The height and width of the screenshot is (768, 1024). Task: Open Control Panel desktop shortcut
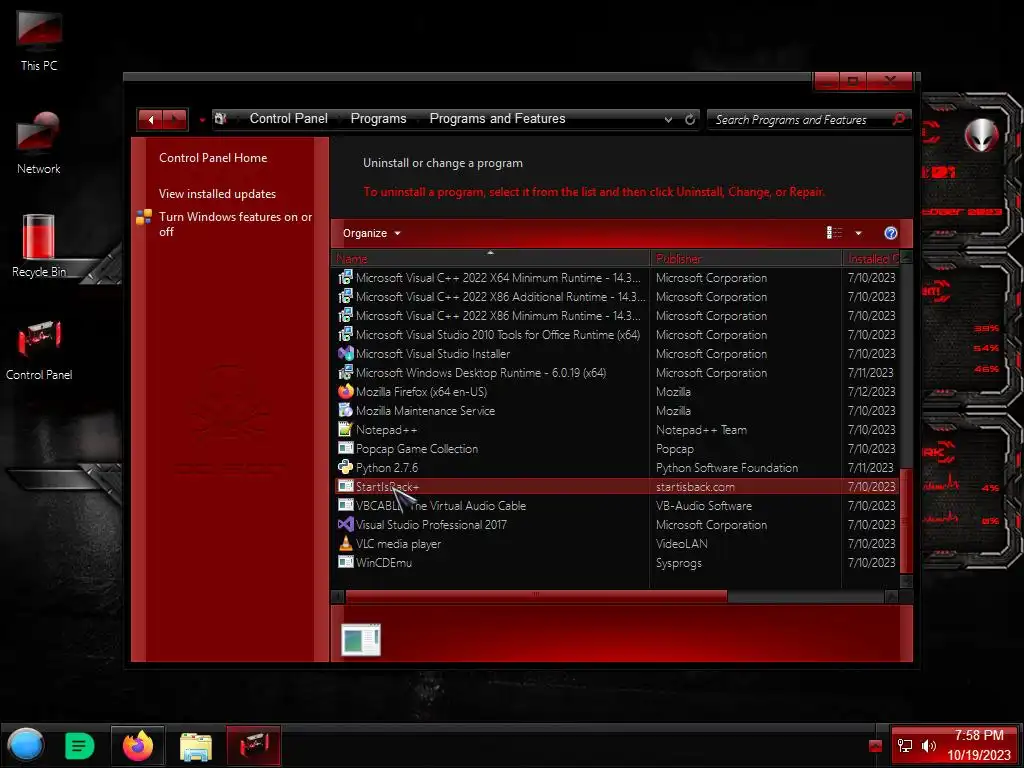coord(39,349)
